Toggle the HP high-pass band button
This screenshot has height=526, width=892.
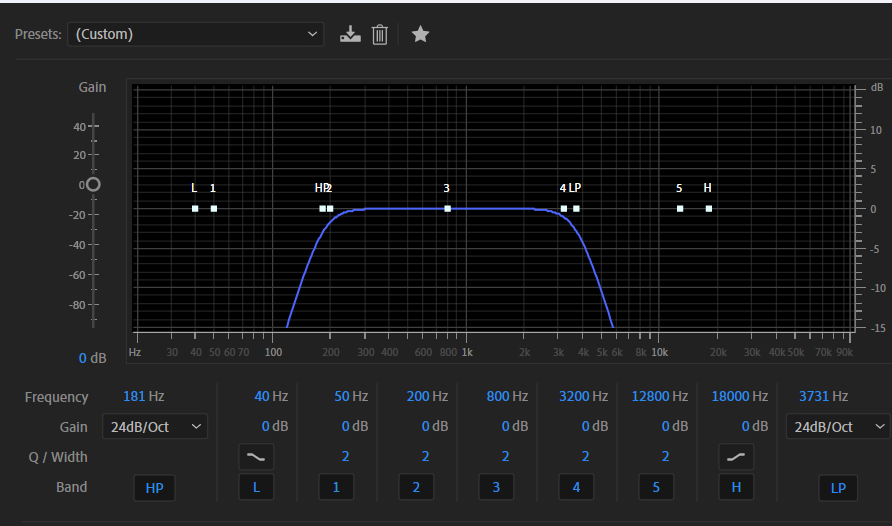coord(154,488)
